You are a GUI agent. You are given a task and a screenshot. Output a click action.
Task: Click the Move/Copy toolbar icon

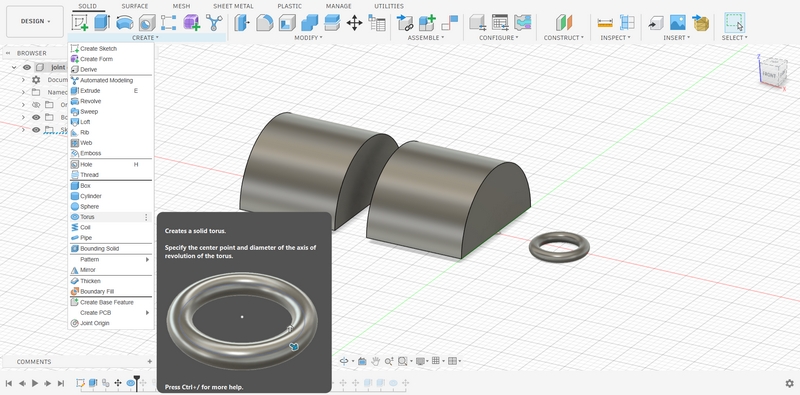click(x=354, y=22)
